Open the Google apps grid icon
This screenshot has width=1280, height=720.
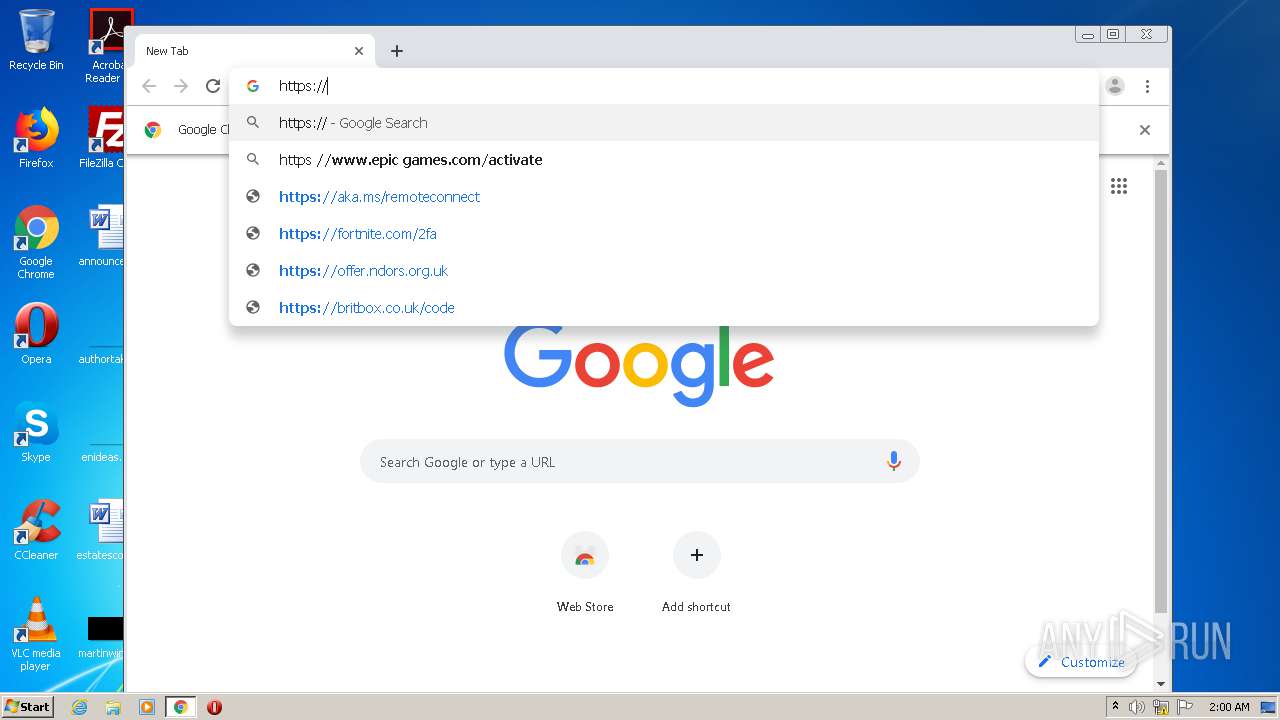click(1119, 186)
